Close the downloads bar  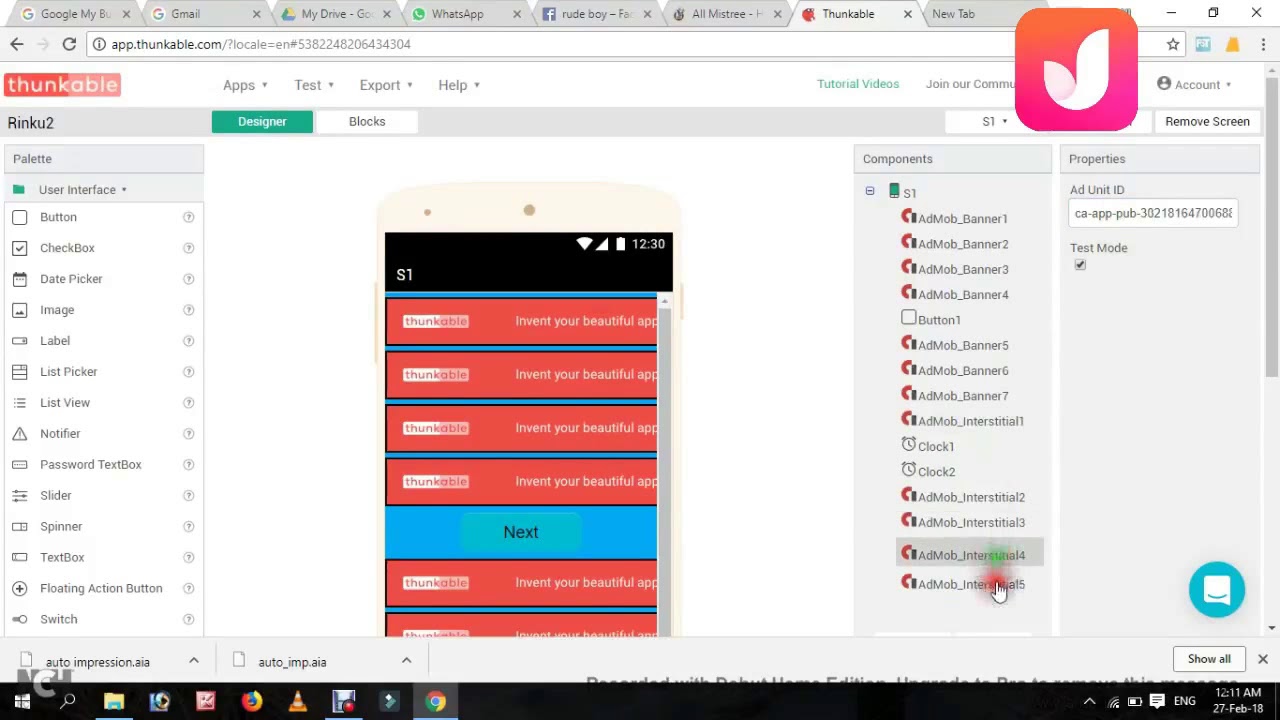click(x=1262, y=659)
